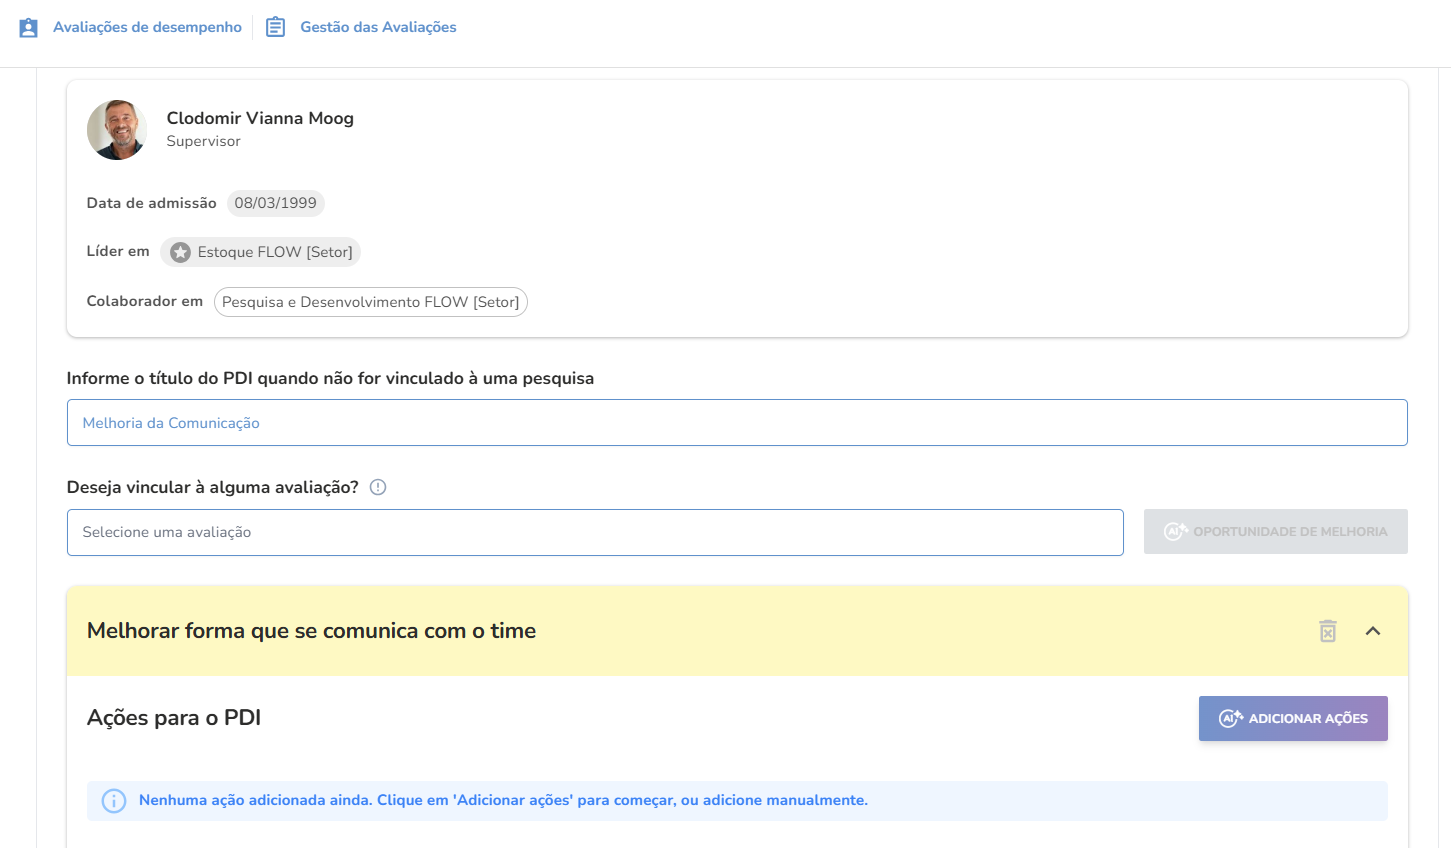Viewport: 1451px width, 848px height.
Task: Click the AI icon on Oportunidade de Melhoria
Action: [x=1176, y=531]
